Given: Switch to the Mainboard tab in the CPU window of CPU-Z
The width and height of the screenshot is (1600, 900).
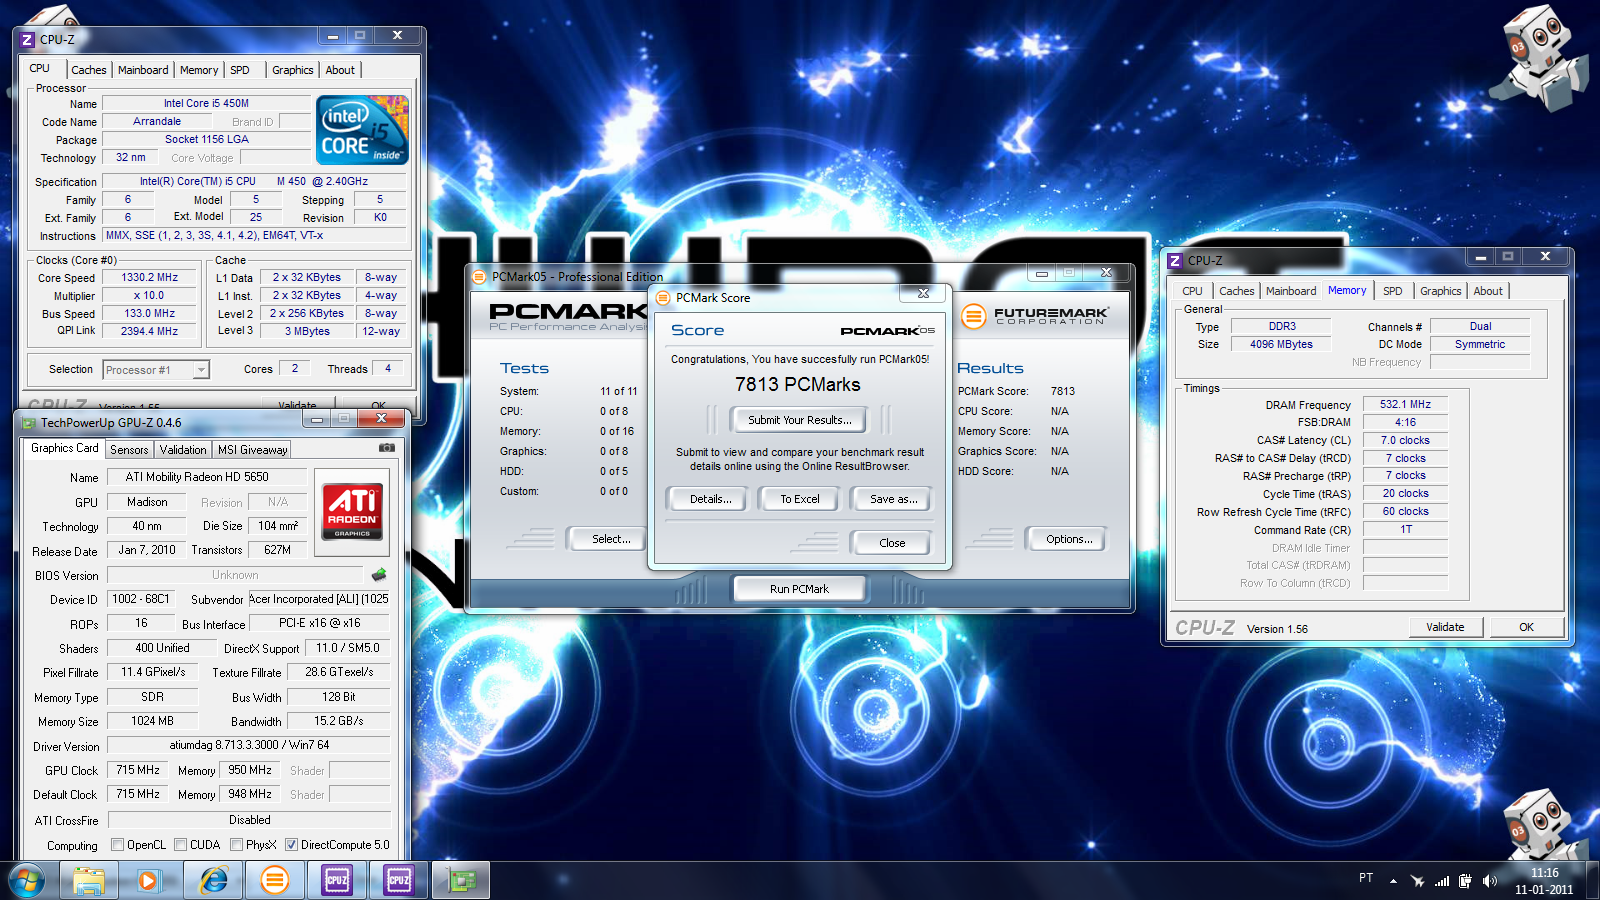Looking at the screenshot, I should tap(143, 70).
